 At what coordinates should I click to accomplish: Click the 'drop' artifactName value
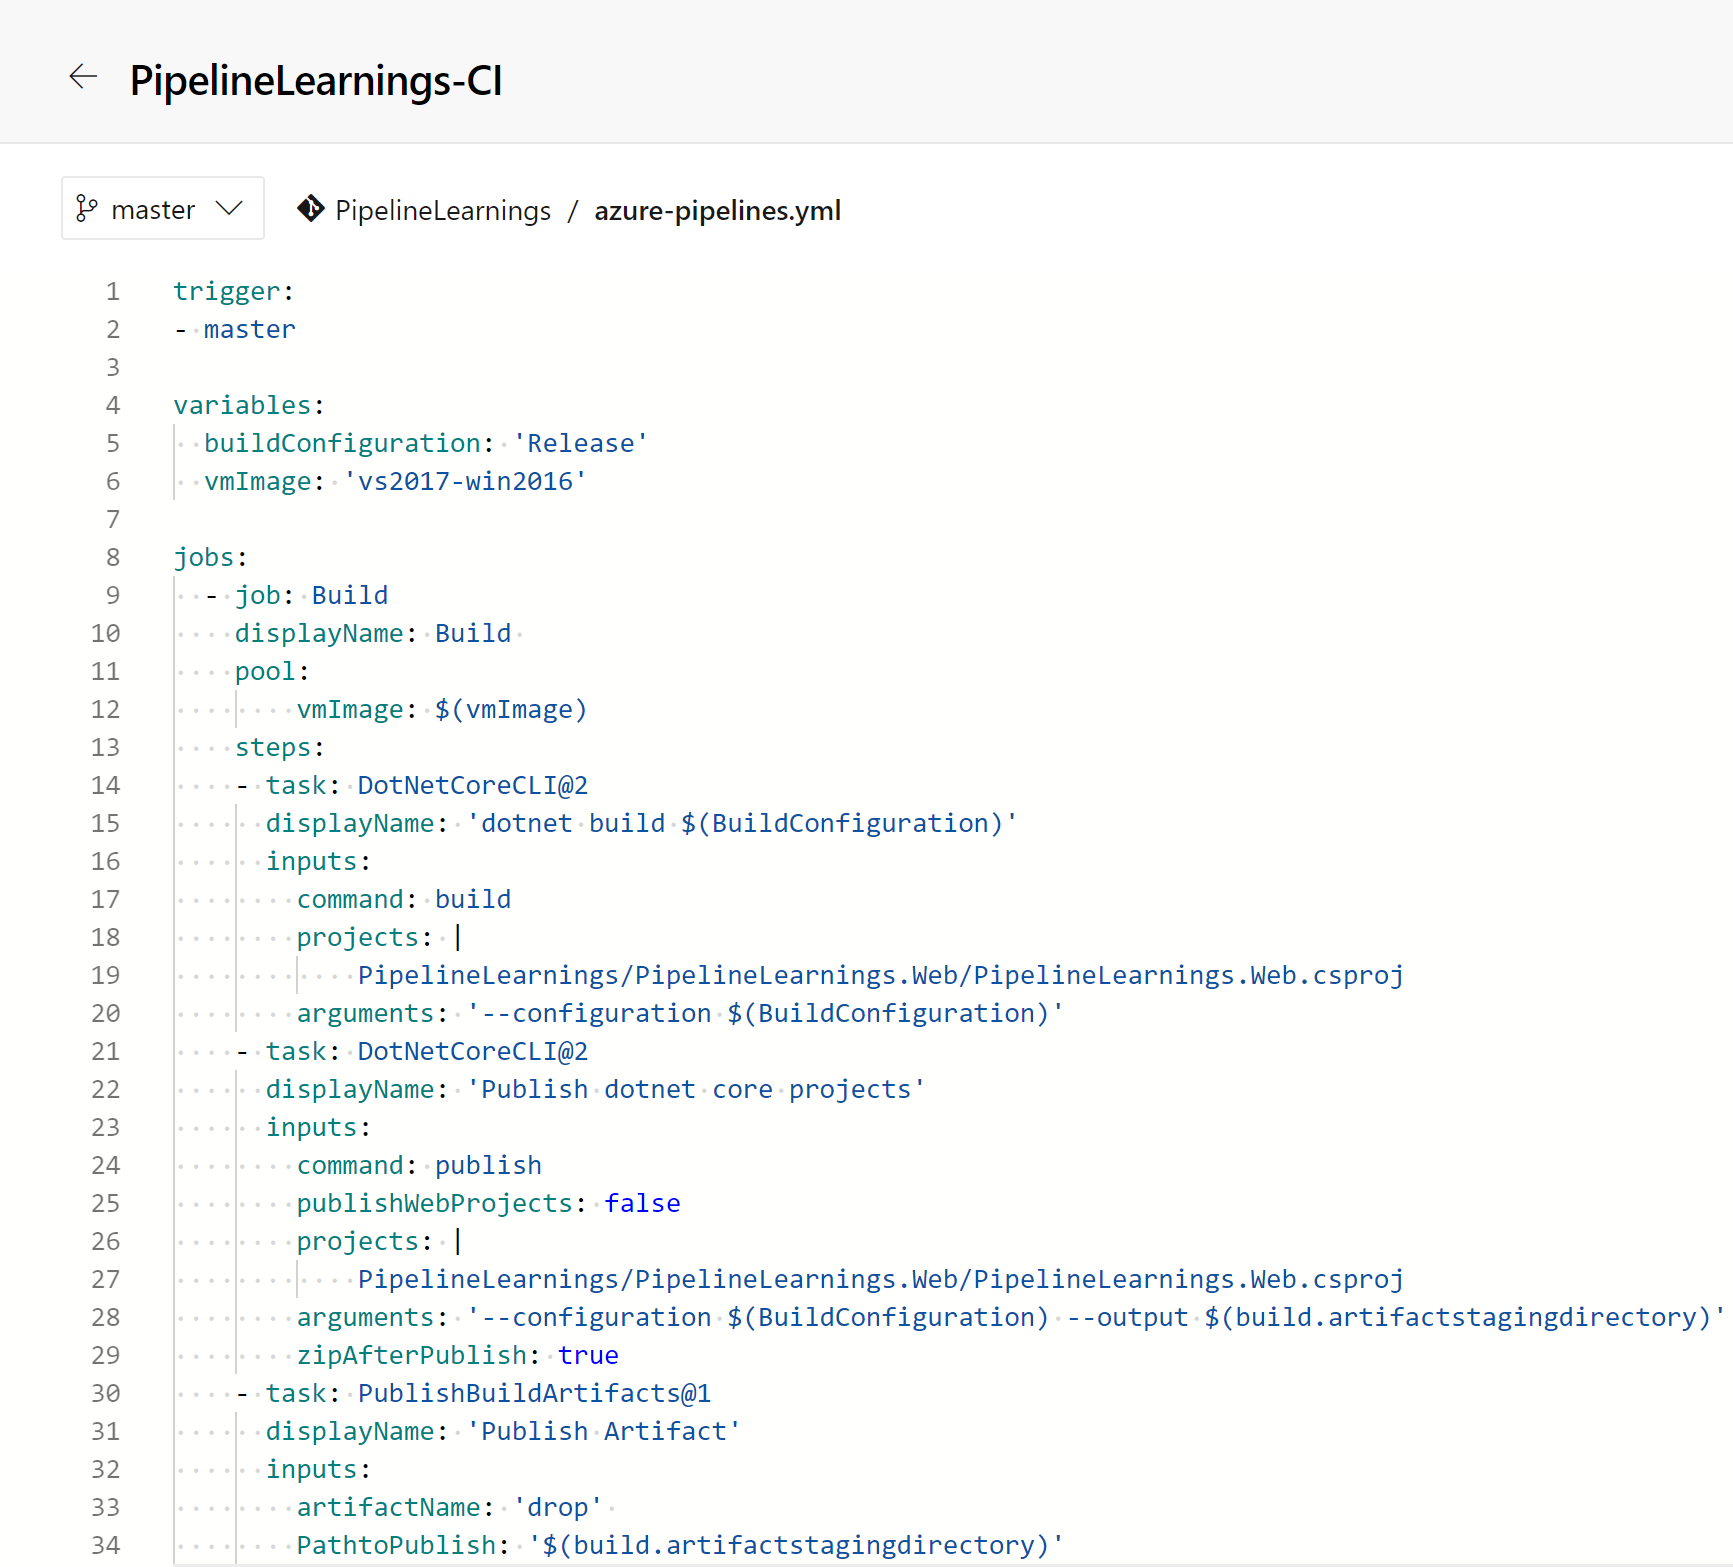pyautogui.click(x=557, y=1508)
